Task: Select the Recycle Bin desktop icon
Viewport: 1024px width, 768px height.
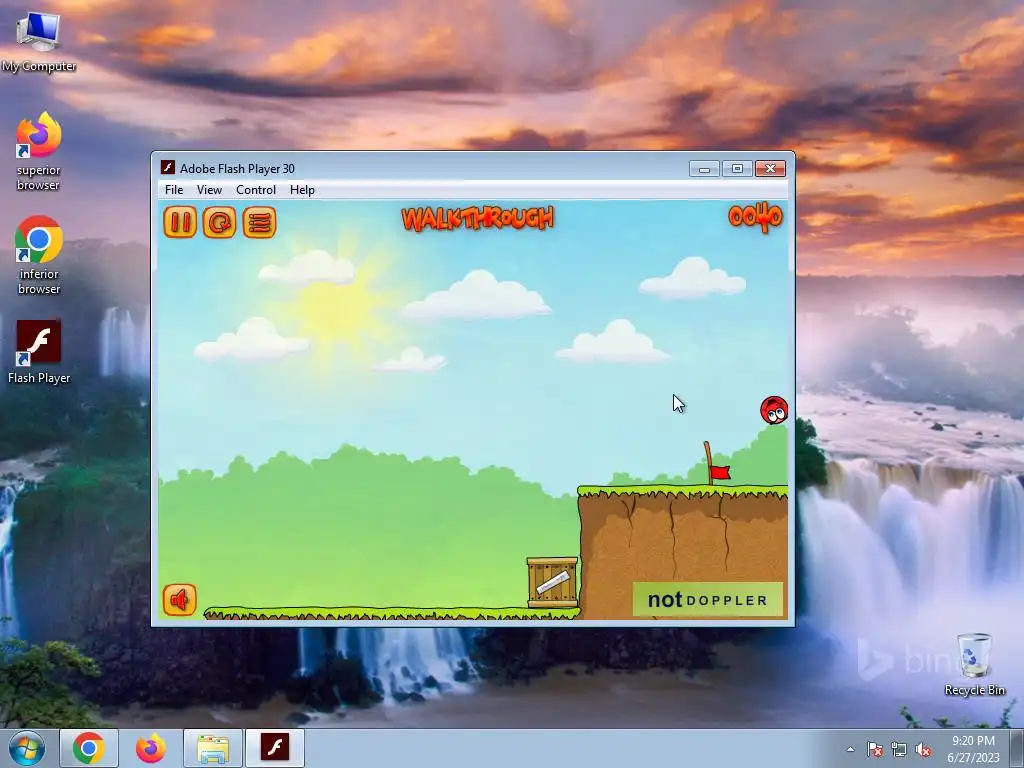Action: coord(974,664)
